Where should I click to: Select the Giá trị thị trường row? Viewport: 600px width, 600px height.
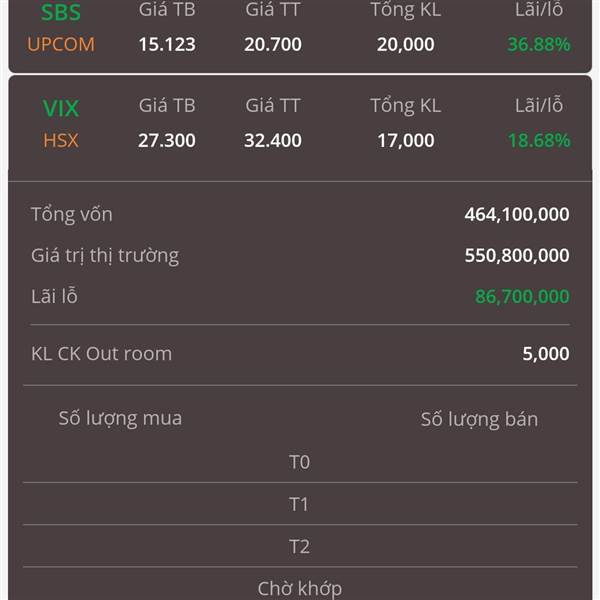click(300, 256)
